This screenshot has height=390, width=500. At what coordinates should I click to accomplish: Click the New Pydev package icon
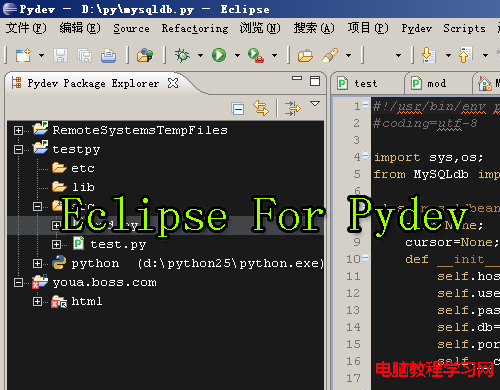coord(145,55)
